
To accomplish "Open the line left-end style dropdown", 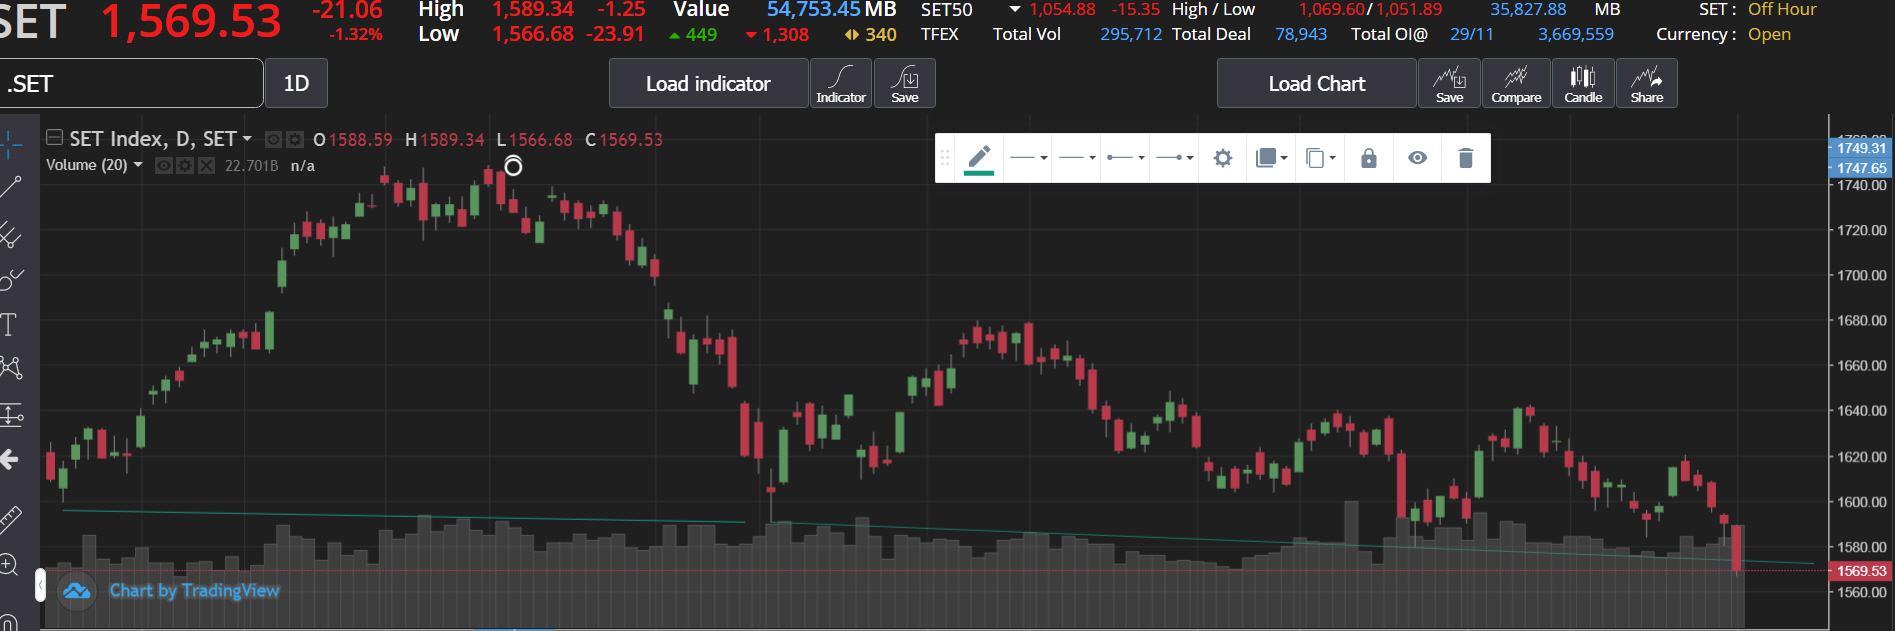I will 1126,158.
